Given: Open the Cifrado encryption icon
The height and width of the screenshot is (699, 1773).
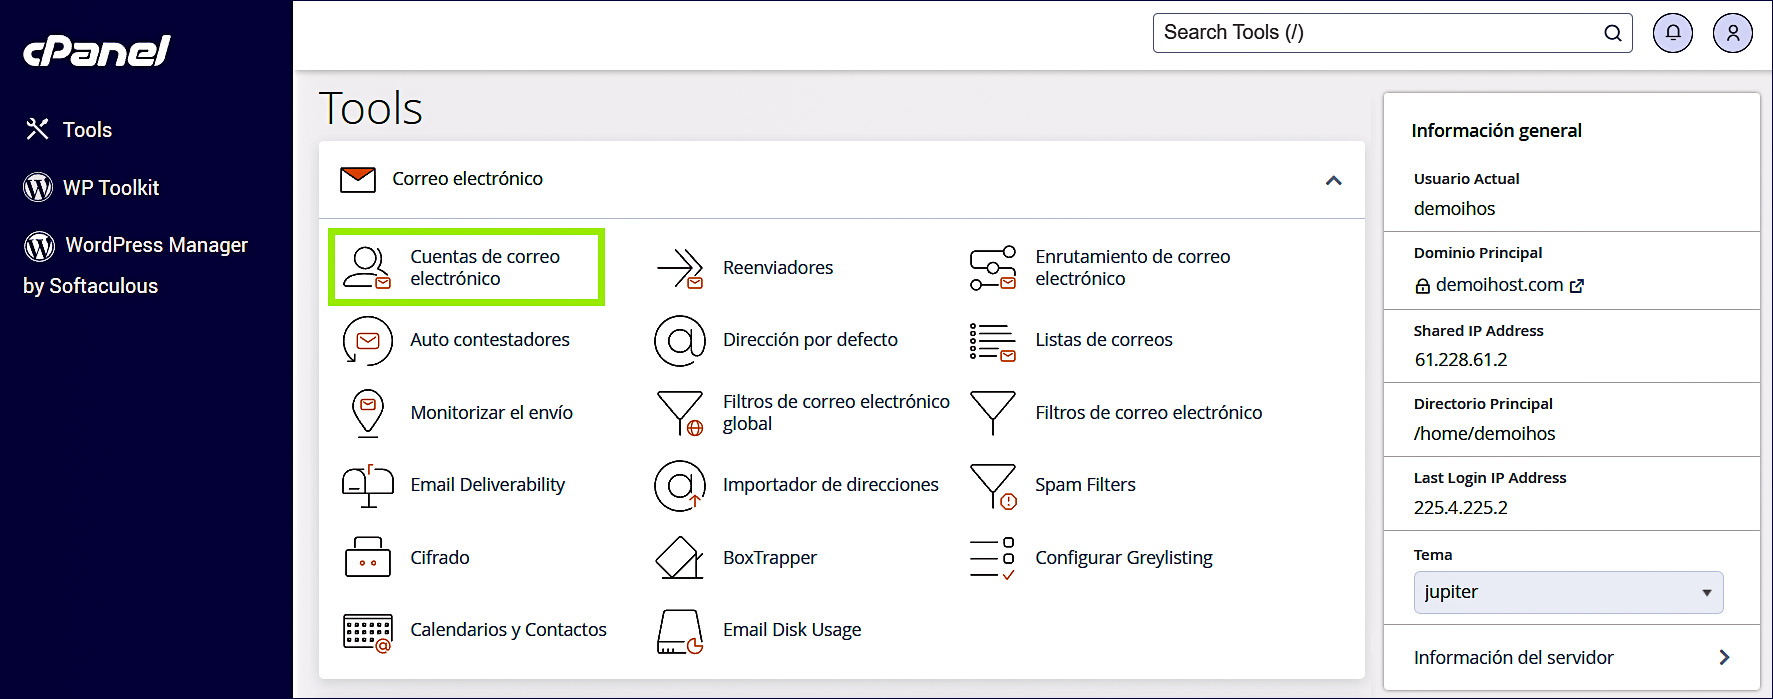Looking at the screenshot, I should (367, 558).
